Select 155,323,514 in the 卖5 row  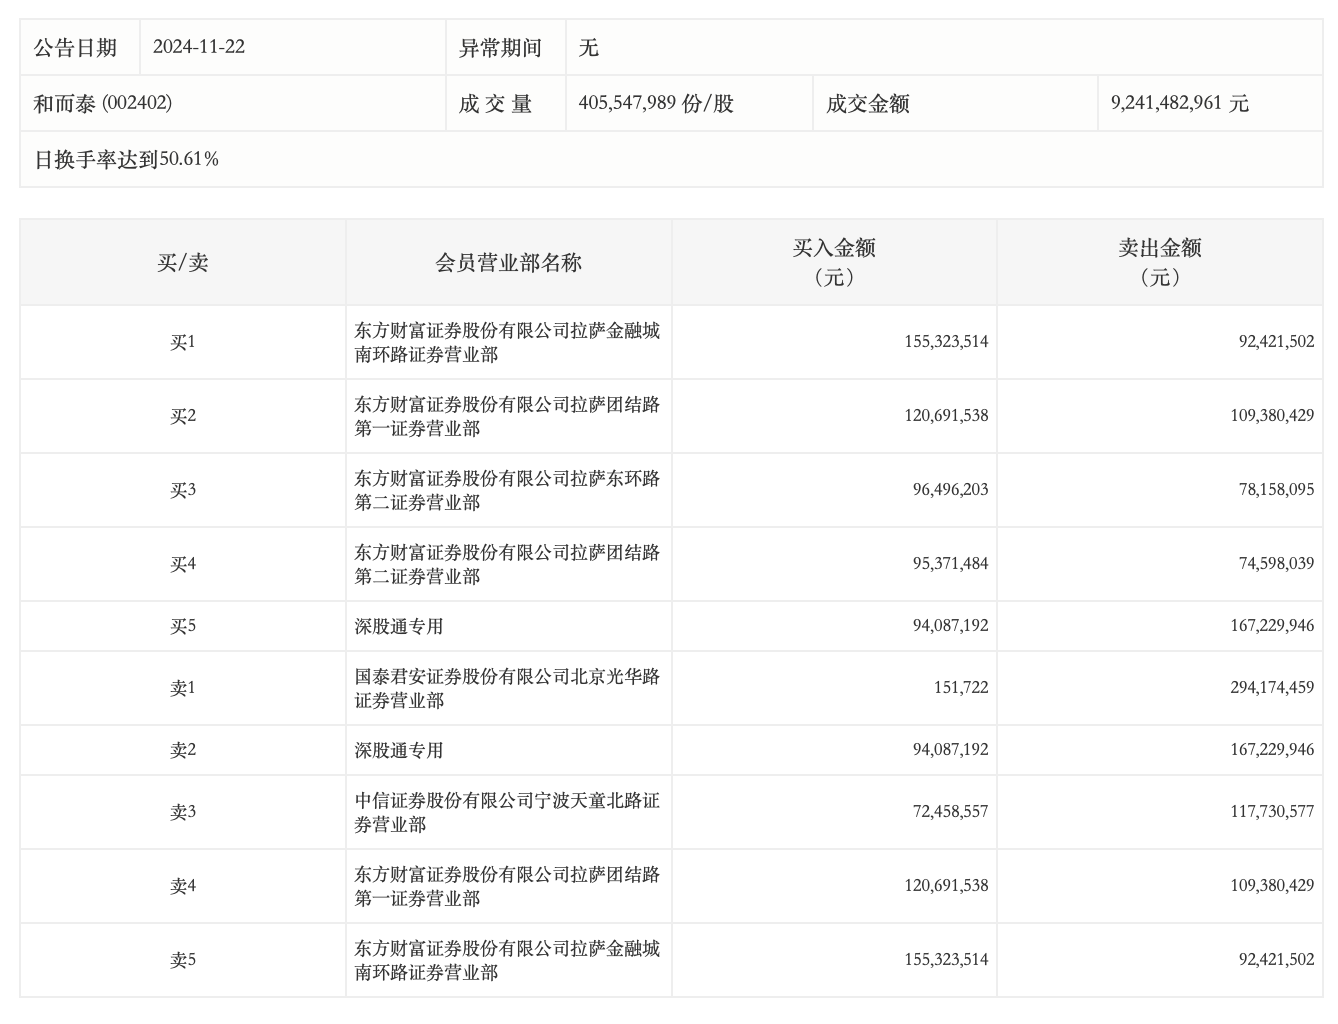pyautogui.click(x=946, y=960)
